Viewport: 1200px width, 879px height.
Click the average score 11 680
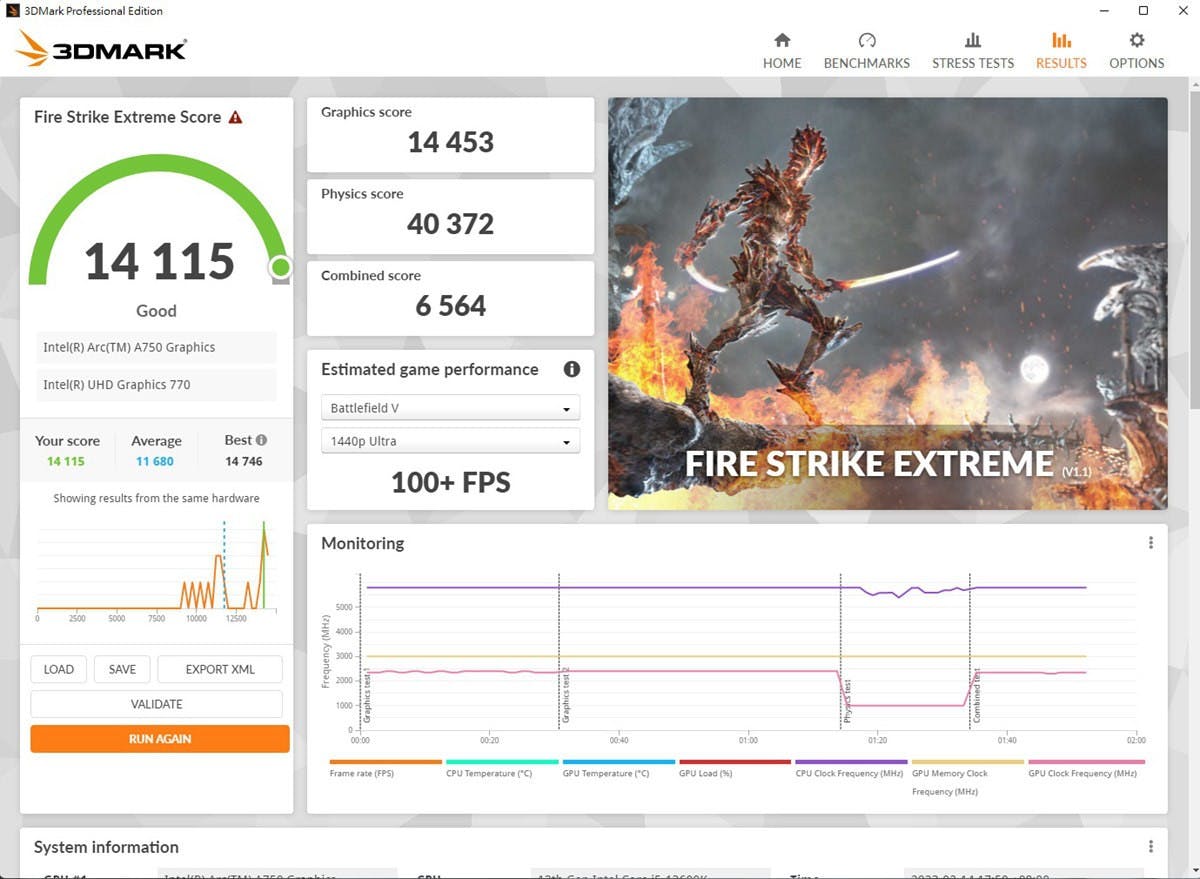tap(155, 461)
